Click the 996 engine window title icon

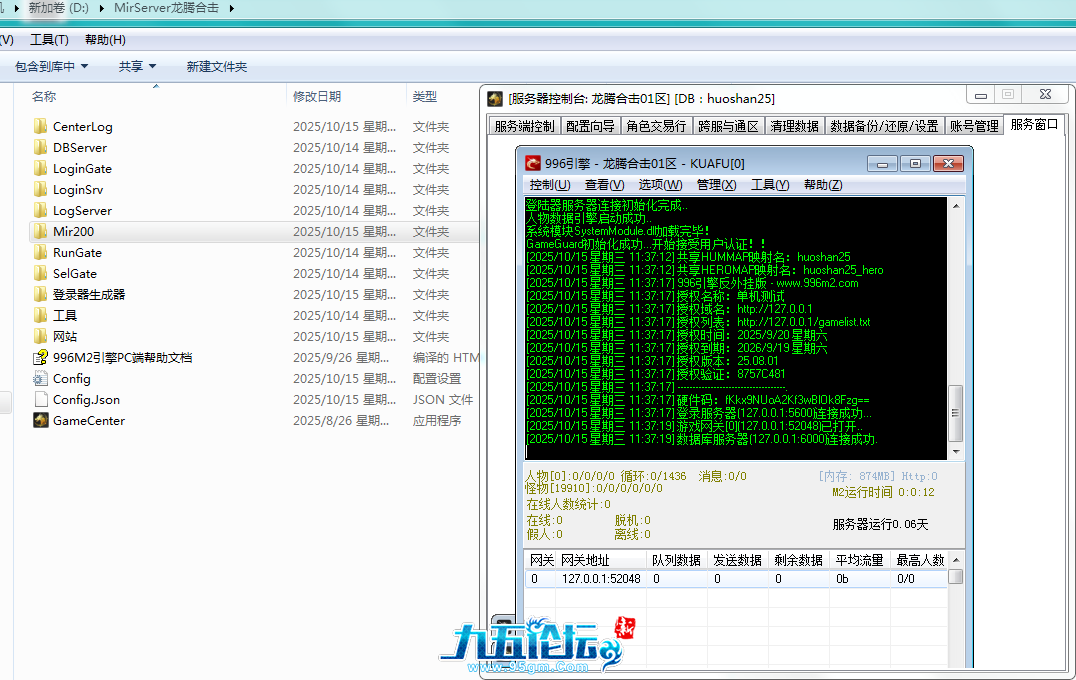click(x=533, y=163)
